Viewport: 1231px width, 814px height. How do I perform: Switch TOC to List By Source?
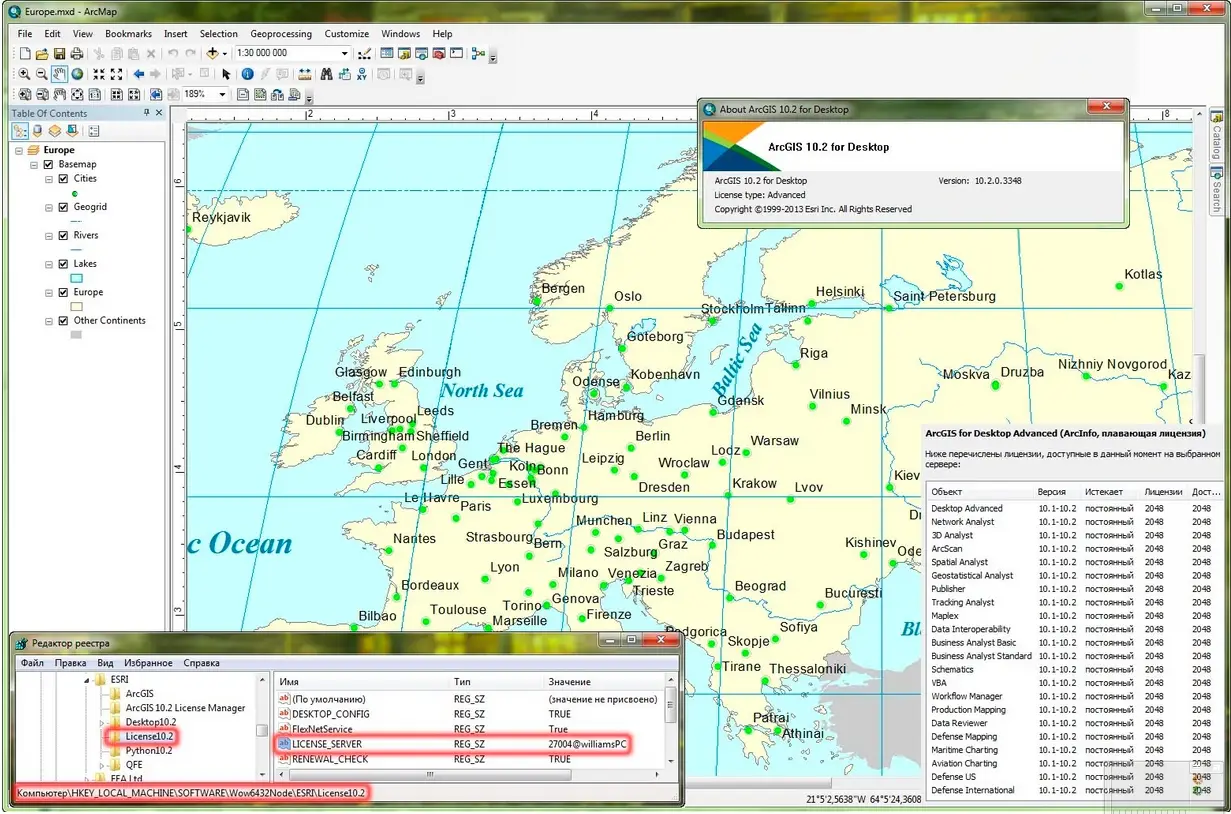37,130
